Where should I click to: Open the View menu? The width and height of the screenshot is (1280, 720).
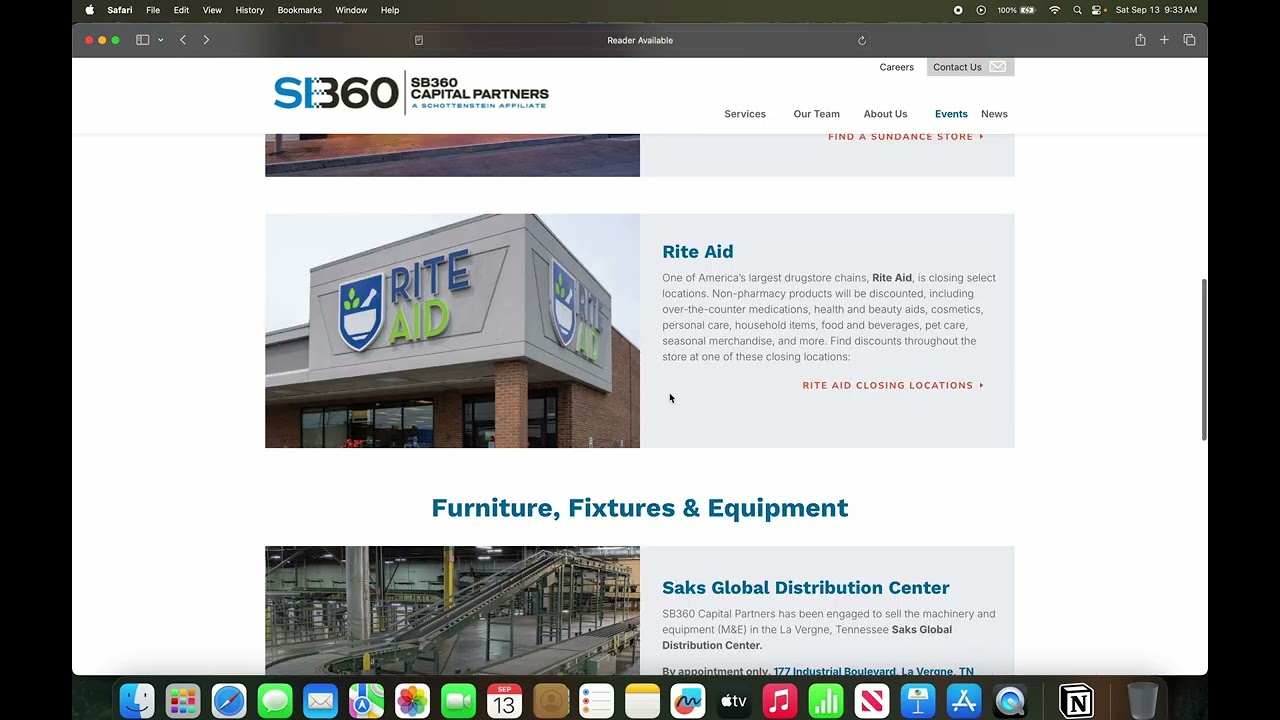[x=212, y=10]
